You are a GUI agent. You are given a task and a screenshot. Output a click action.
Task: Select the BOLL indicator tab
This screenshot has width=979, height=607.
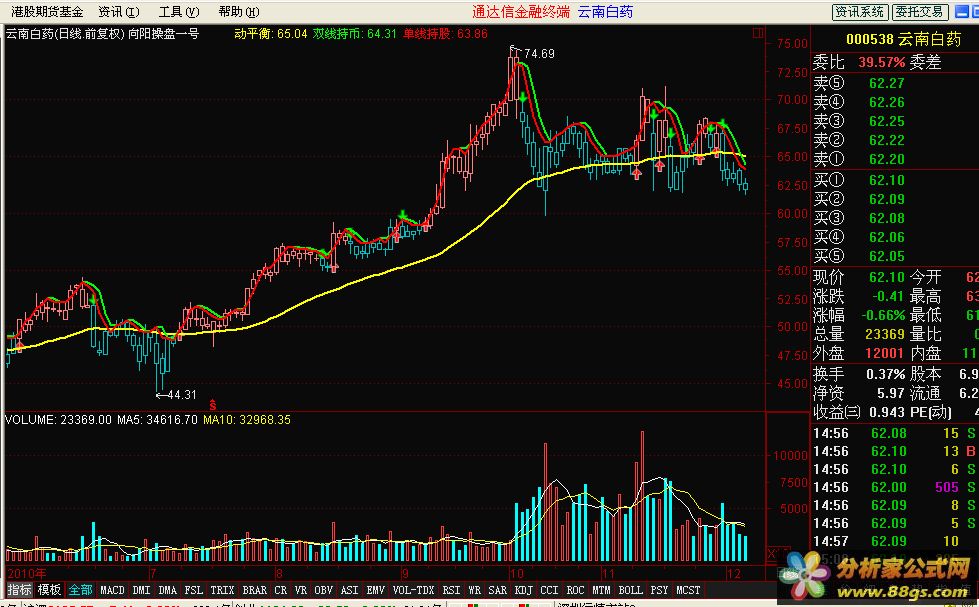point(631,590)
